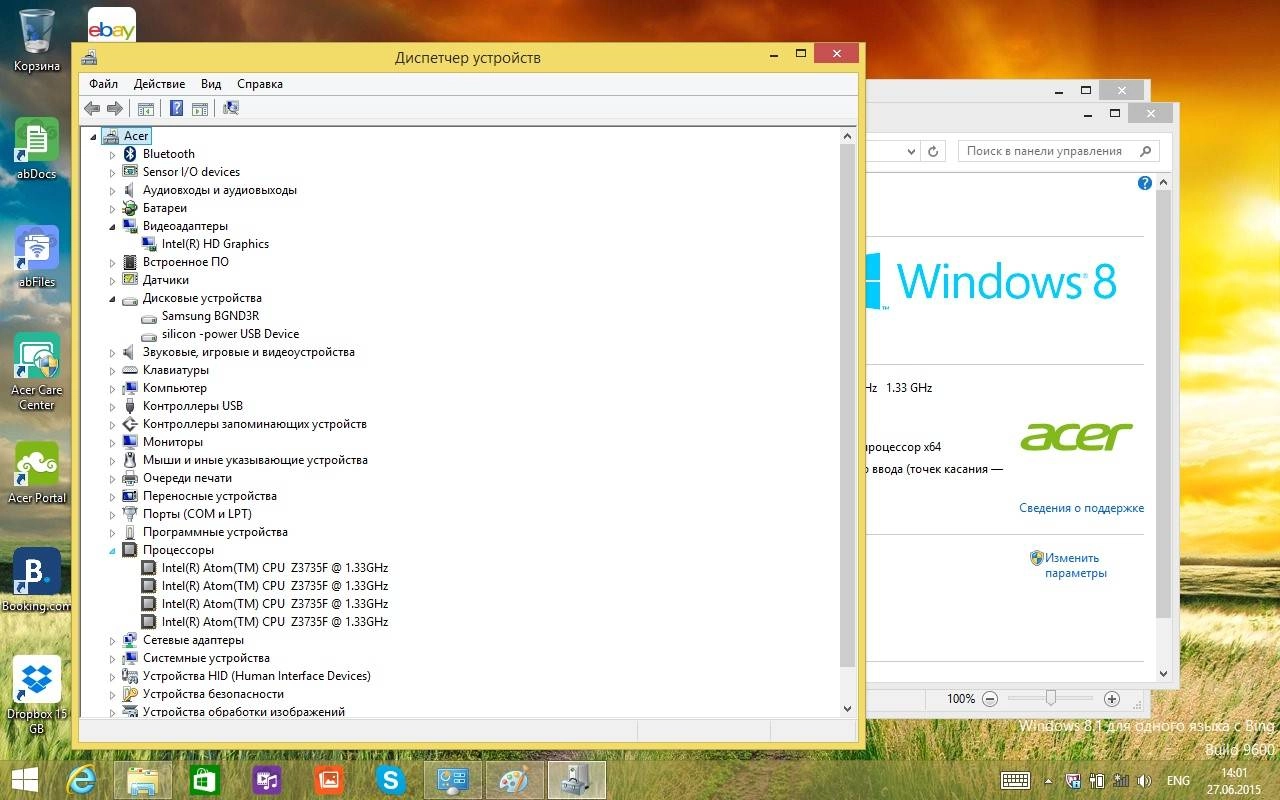The width and height of the screenshot is (1280, 800).
Task: Click the Acer Portal desktop icon
Action: (37, 473)
